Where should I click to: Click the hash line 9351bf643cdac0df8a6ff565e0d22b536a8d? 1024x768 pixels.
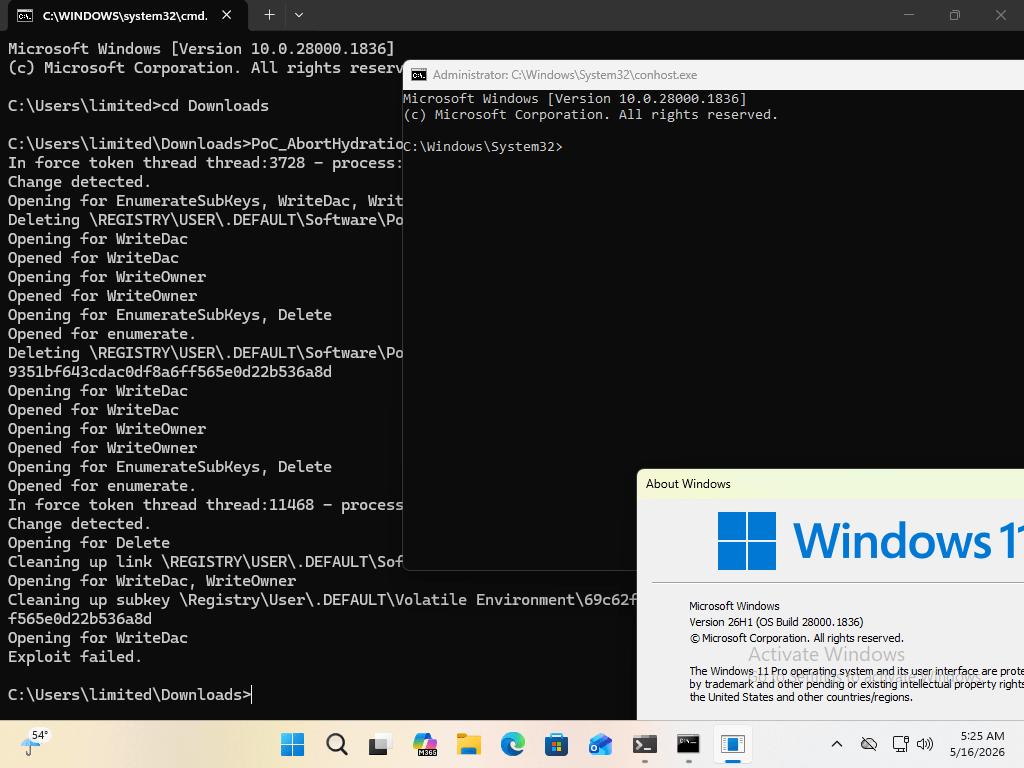coord(170,372)
